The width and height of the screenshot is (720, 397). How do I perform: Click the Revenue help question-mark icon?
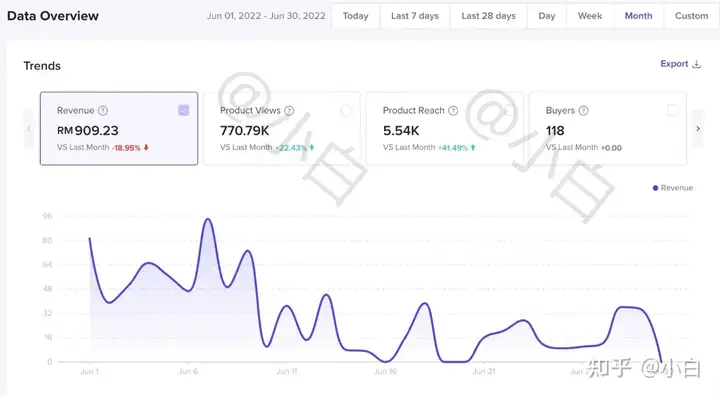pos(103,111)
